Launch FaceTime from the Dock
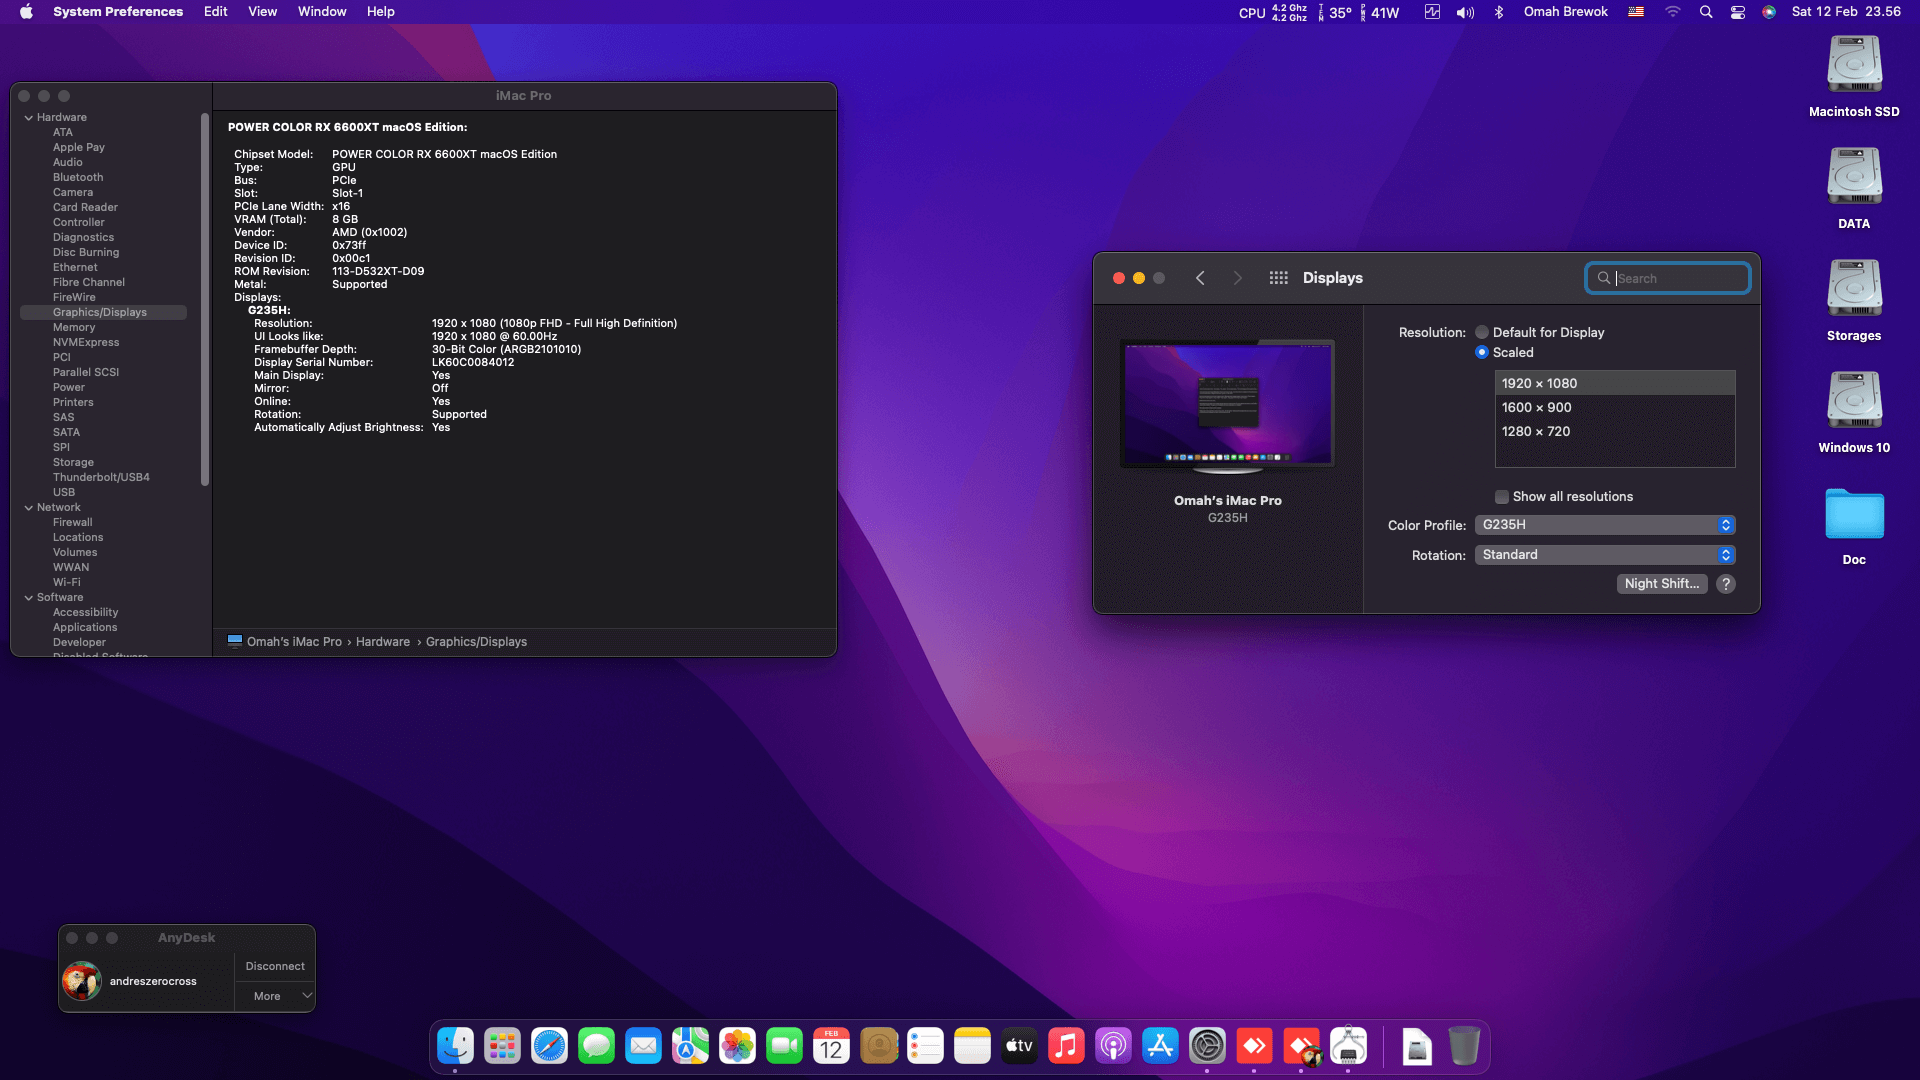1920x1080 pixels. (x=784, y=1046)
